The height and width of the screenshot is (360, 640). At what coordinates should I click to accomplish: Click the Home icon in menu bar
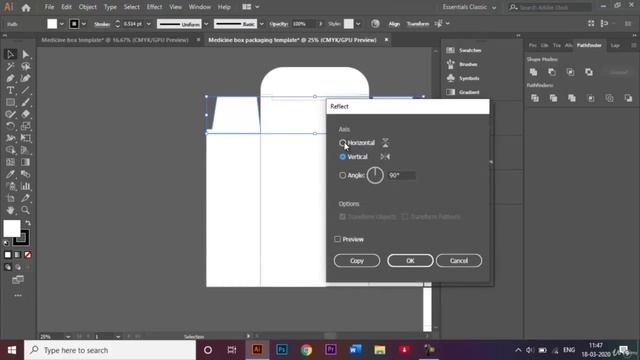pos(26,7)
